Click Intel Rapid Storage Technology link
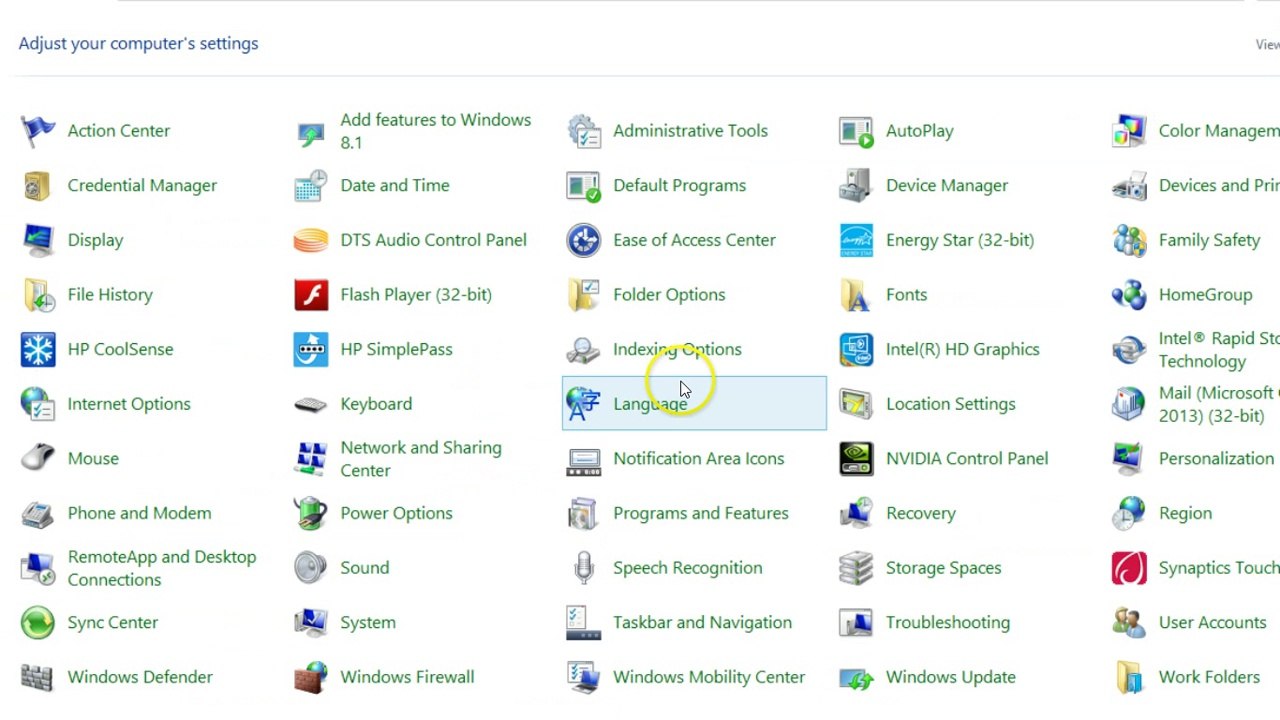 point(1219,350)
